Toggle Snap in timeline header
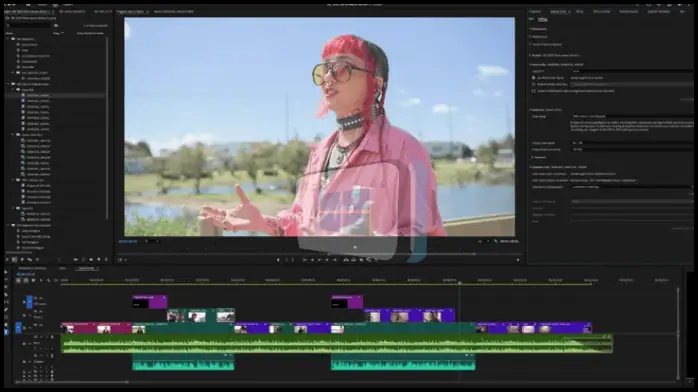 (x=26, y=280)
